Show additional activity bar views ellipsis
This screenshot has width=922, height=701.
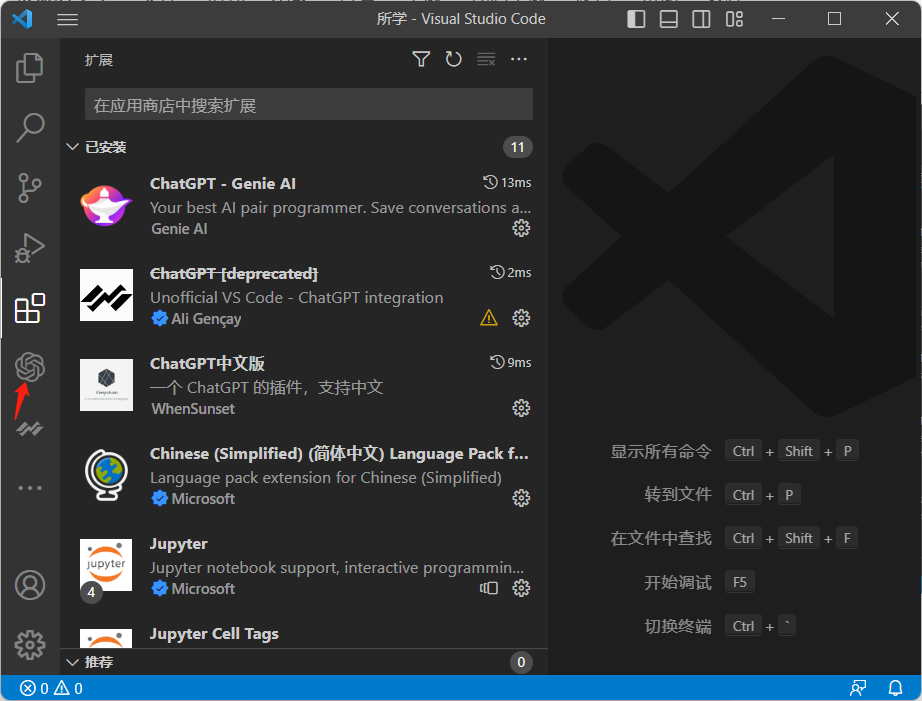tap(29, 488)
